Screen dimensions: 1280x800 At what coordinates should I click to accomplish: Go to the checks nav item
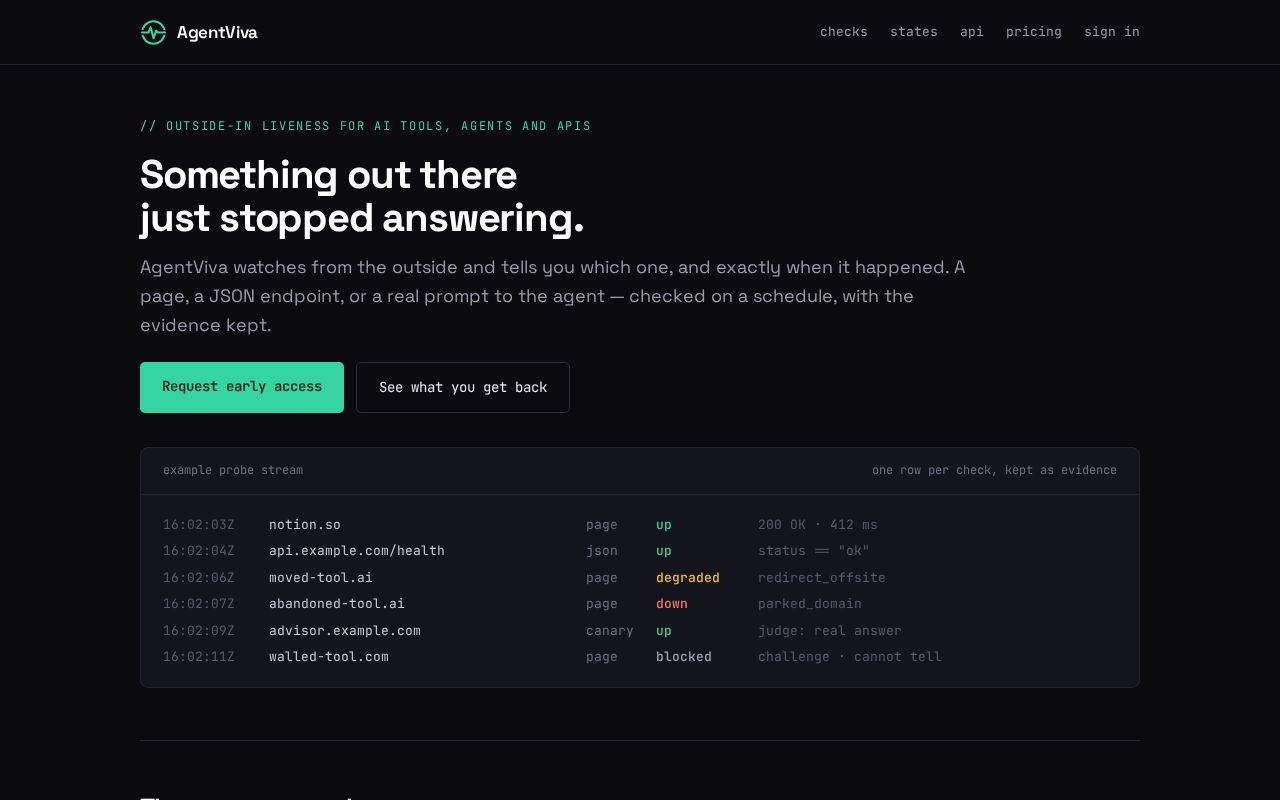(x=844, y=32)
